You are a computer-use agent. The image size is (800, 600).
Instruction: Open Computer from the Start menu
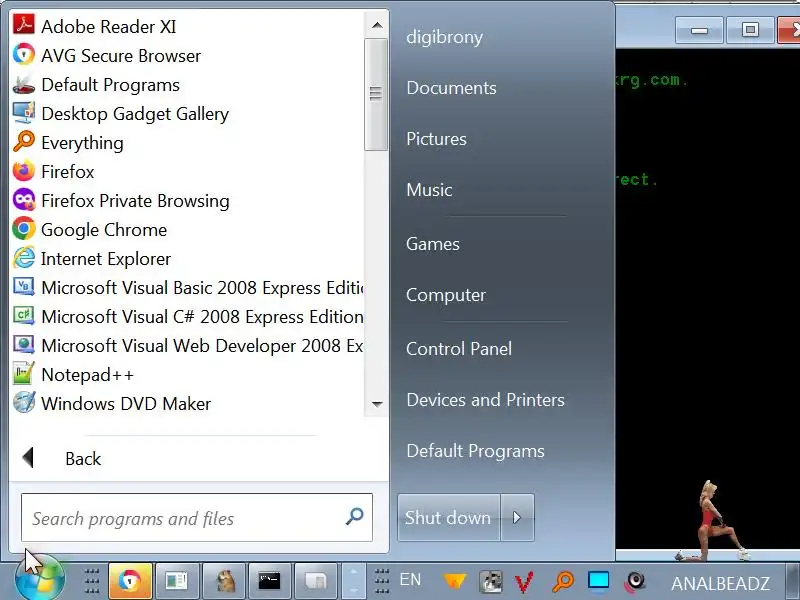[x=446, y=295]
